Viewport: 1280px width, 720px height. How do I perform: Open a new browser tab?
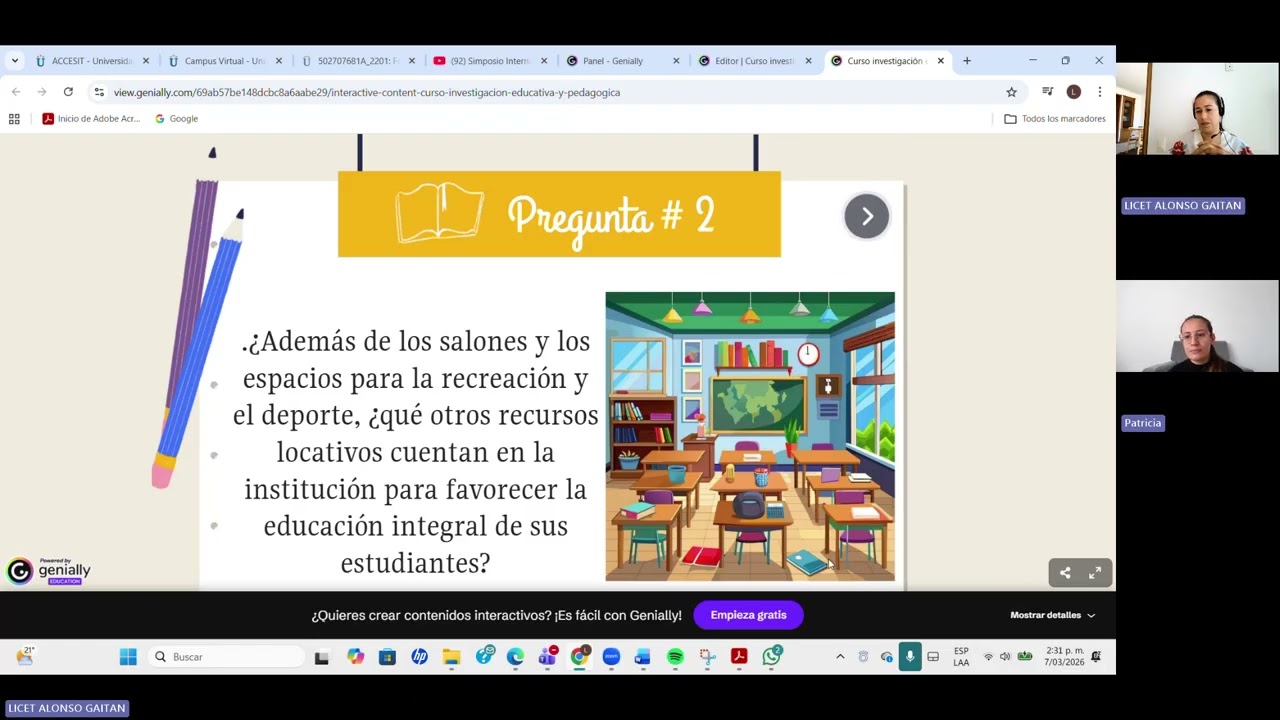[x=966, y=61]
